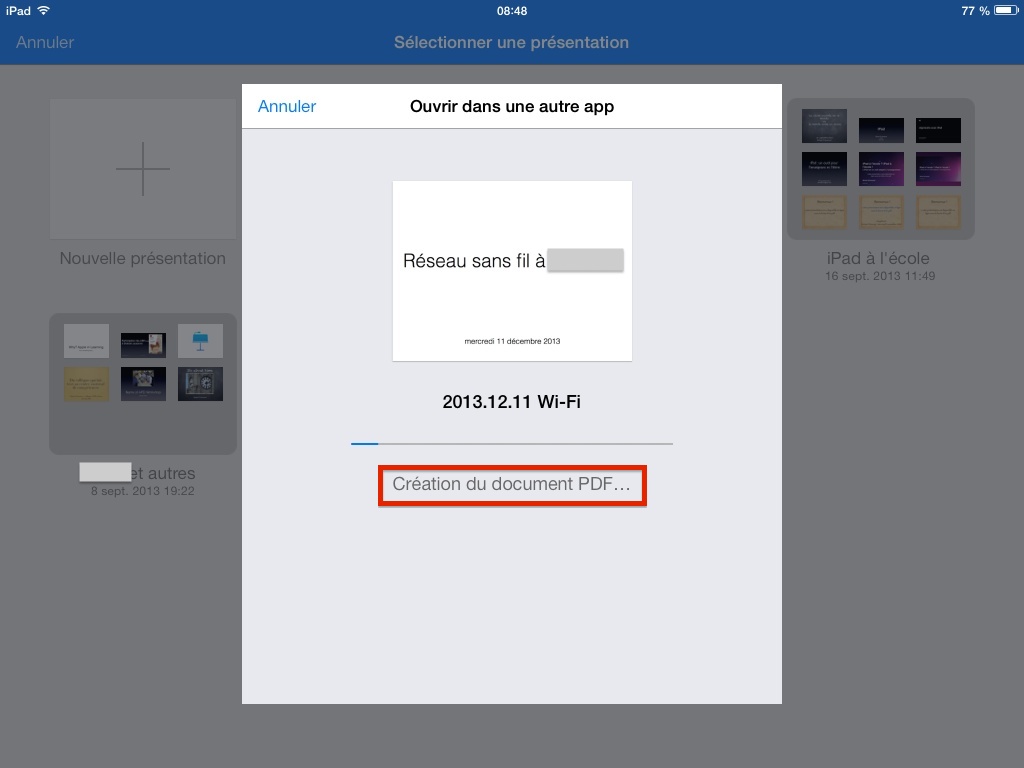Tap the "Nouvelle présentation" label
The height and width of the screenshot is (768, 1024).
(x=143, y=258)
